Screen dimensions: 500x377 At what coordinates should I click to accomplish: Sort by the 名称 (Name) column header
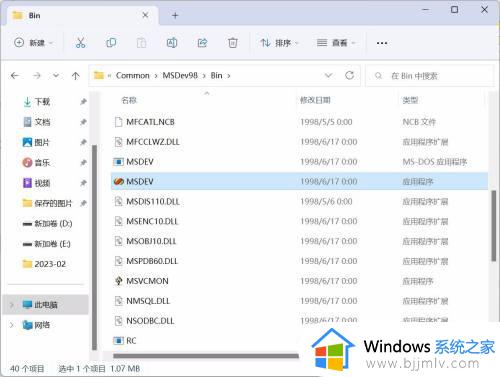click(129, 100)
